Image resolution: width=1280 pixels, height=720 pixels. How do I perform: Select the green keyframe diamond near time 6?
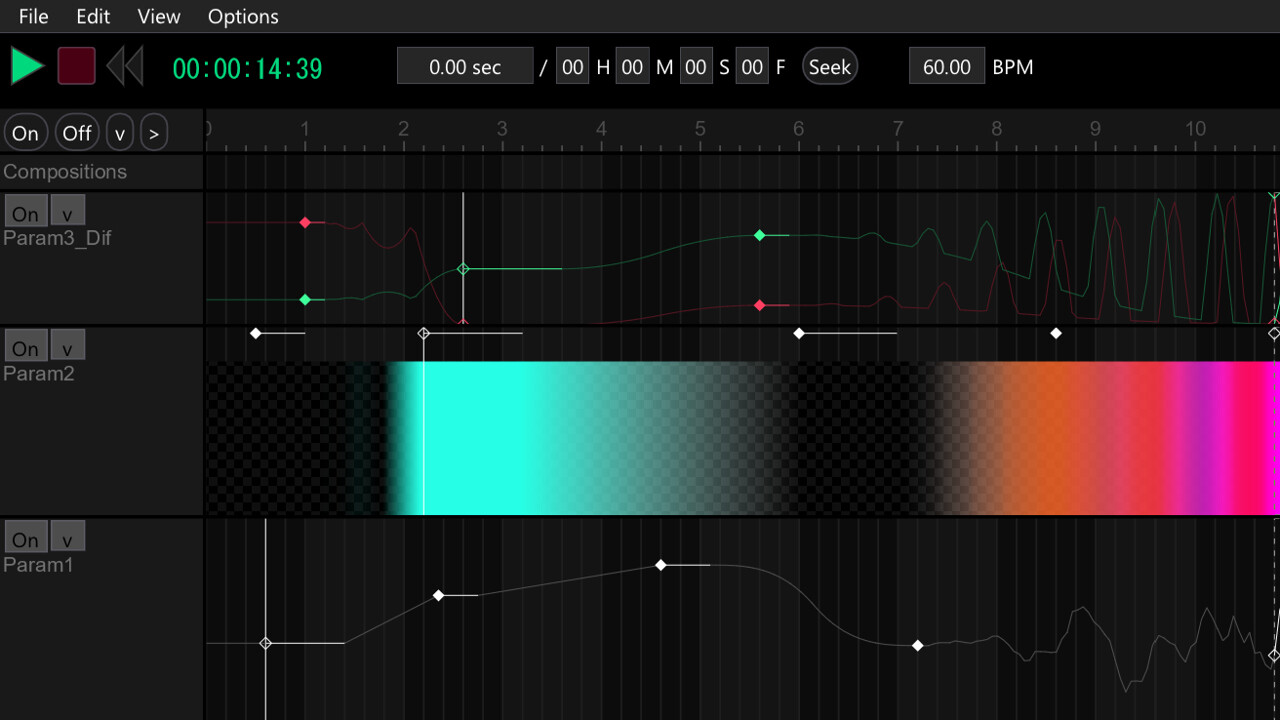pos(760,235)
